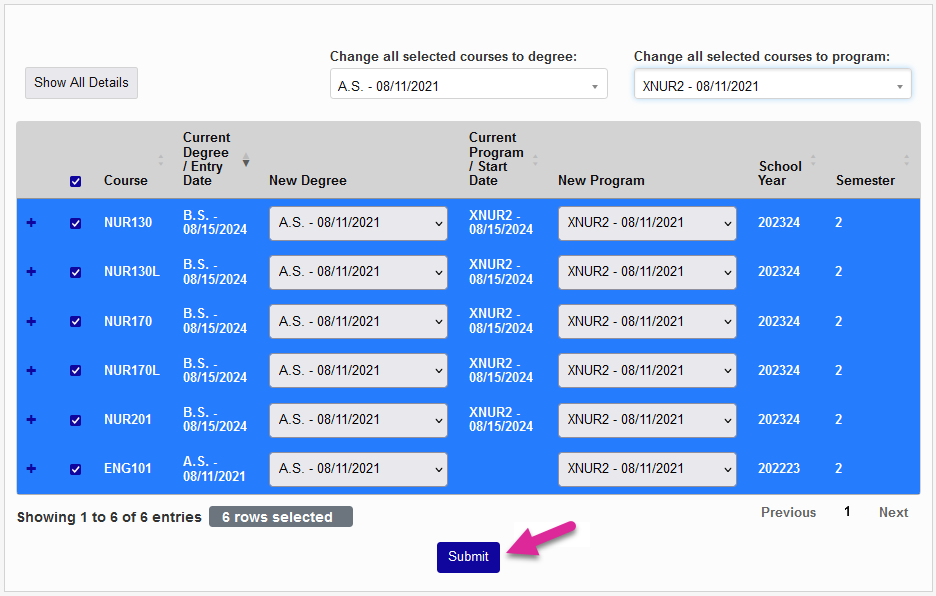Screen dimensions: 936x596
Task: Click the Submit button
Action: click(x=467, y=557)
